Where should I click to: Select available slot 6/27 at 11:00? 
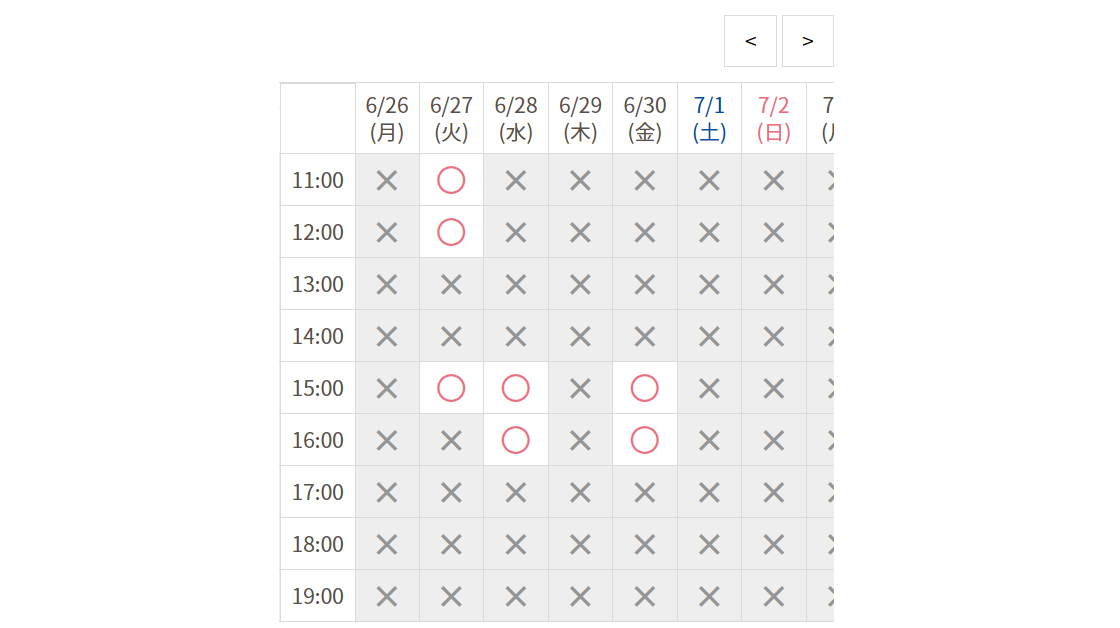[x=451, y=180]
